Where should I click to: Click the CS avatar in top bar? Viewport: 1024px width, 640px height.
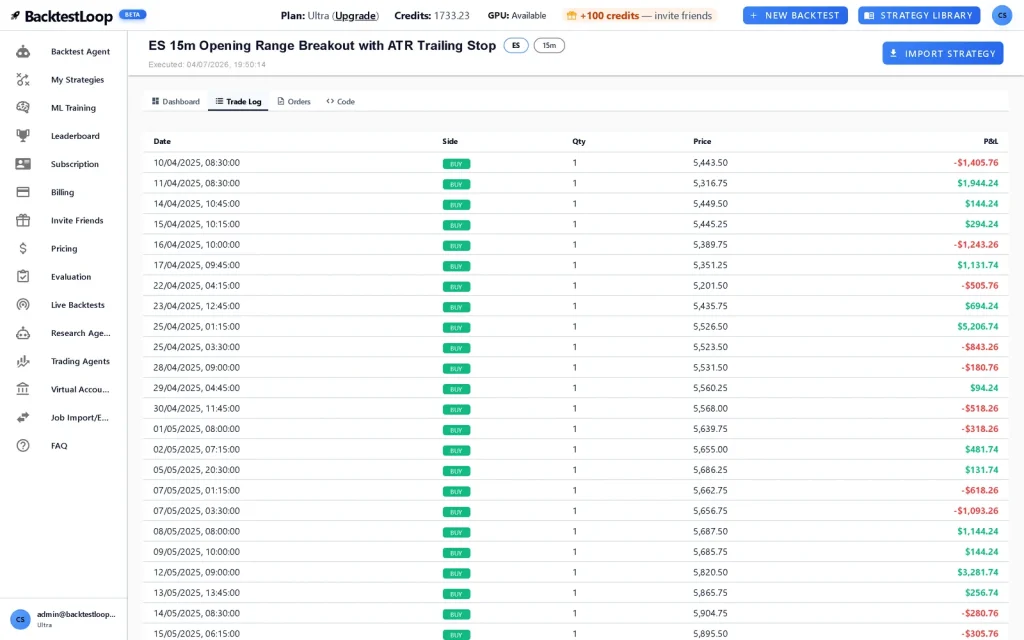[x=1002, y=15]
